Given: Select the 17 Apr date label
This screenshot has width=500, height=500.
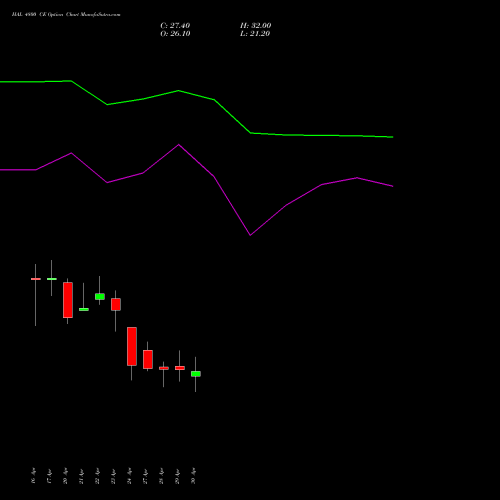Looking at the screenshot, I should coord(49,476).
